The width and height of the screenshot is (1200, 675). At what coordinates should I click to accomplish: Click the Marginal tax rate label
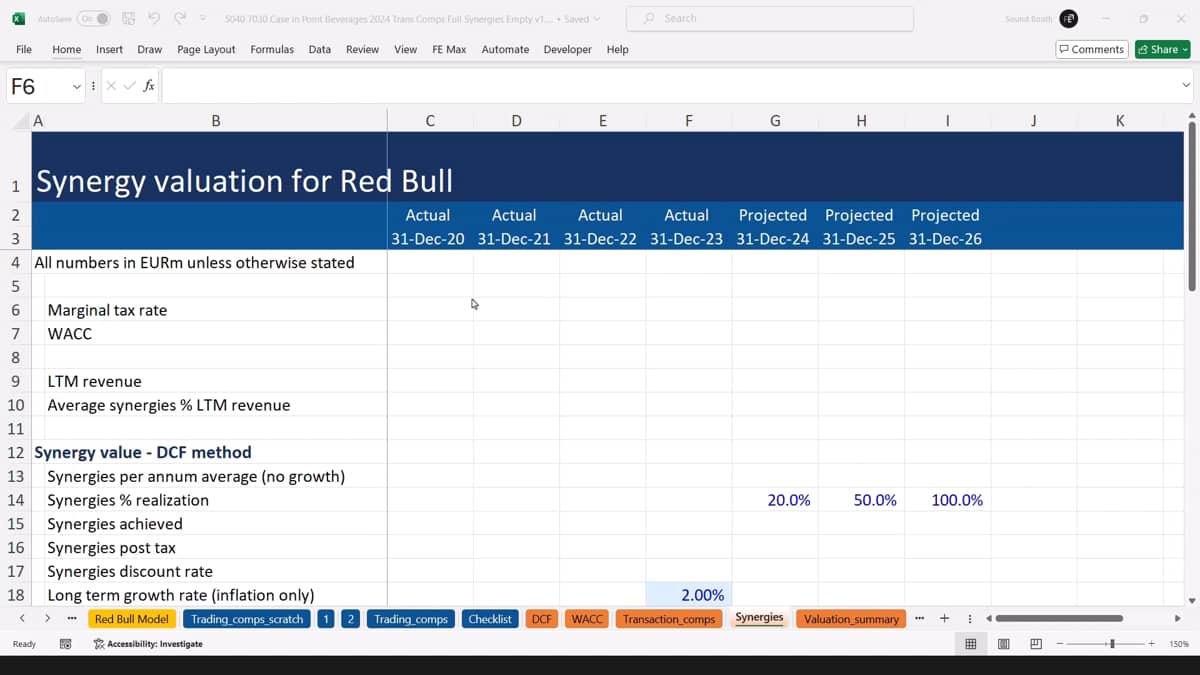pyautogui.click(x=107, y=310)
